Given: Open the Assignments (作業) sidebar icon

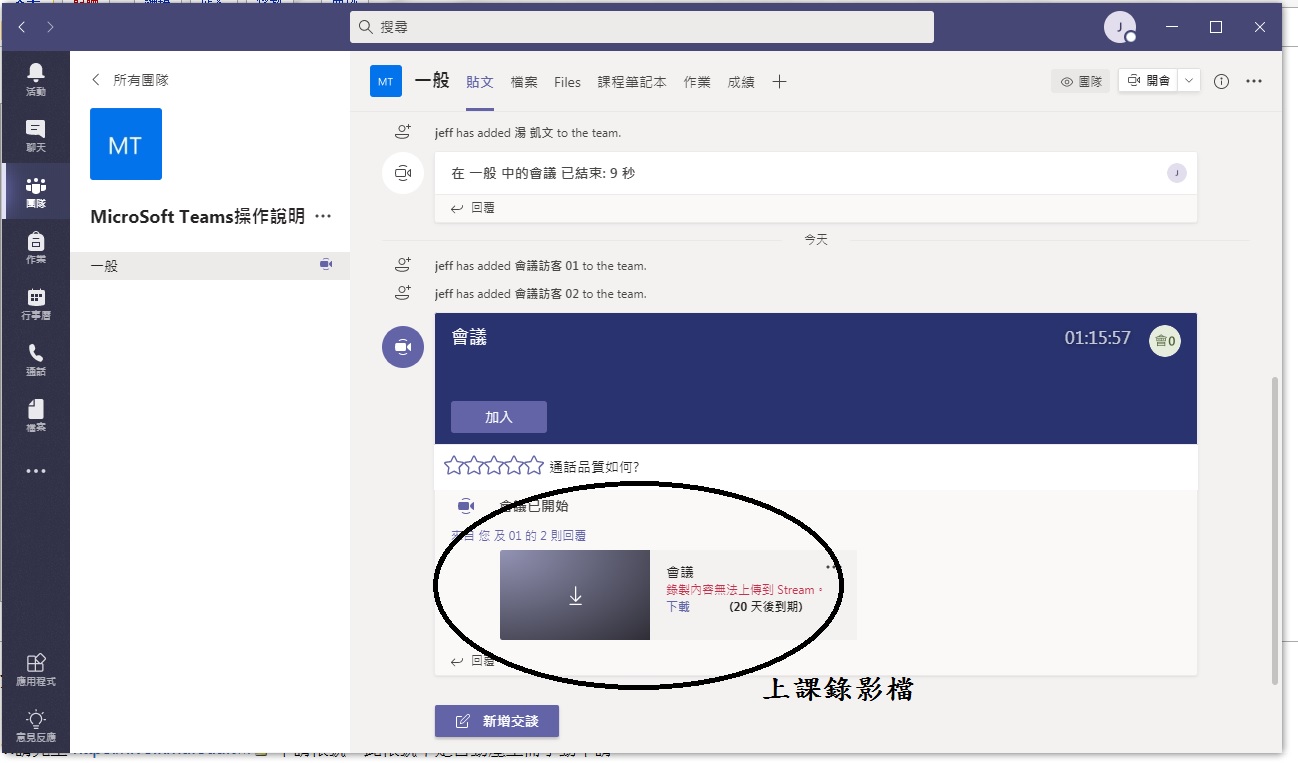Looking at the screenshot, I should point(35,247).
